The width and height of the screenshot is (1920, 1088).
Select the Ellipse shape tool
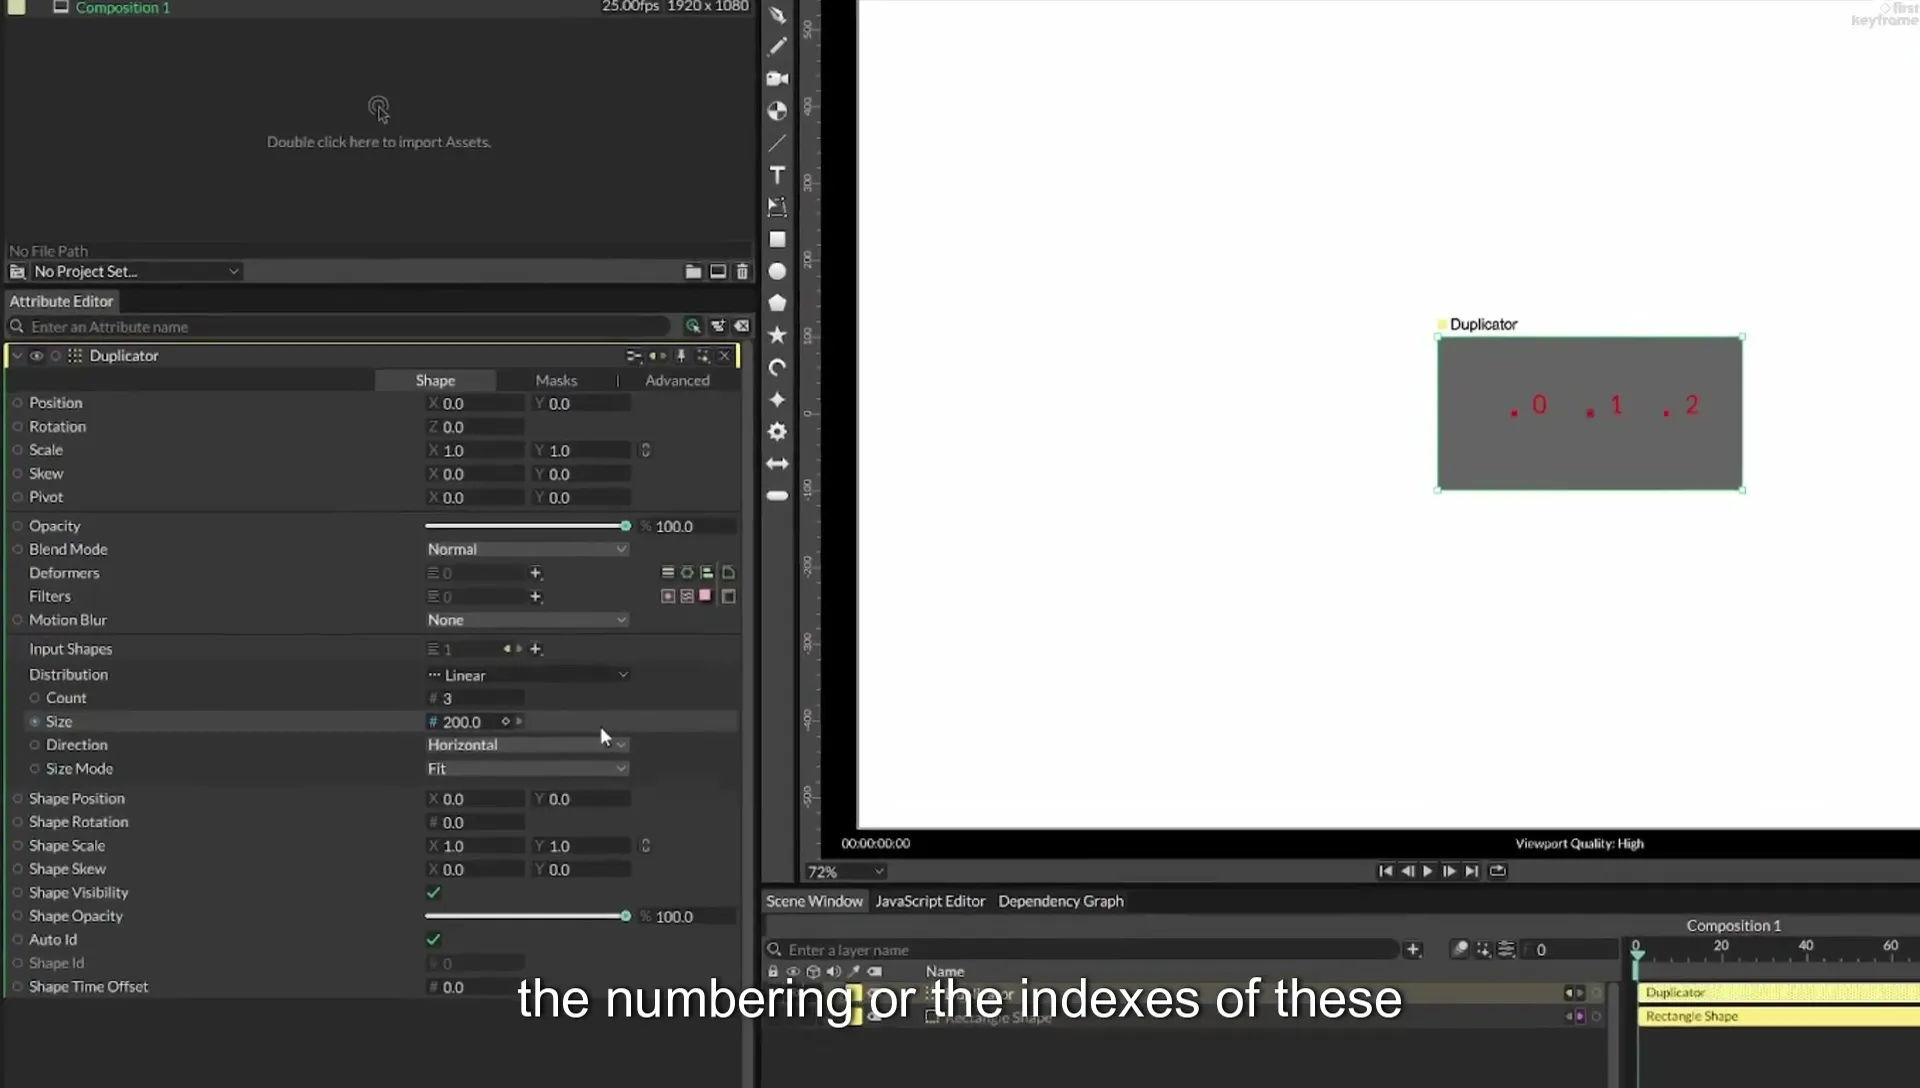(777, 271)
